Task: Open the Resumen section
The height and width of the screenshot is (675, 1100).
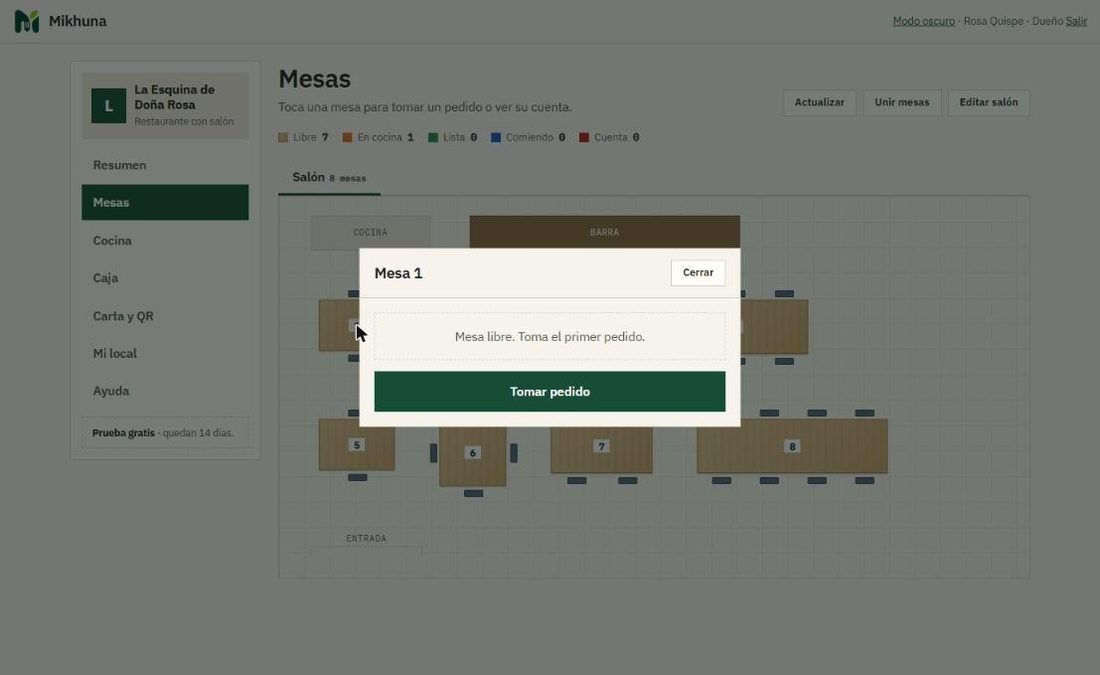Action: coord(165,165)
